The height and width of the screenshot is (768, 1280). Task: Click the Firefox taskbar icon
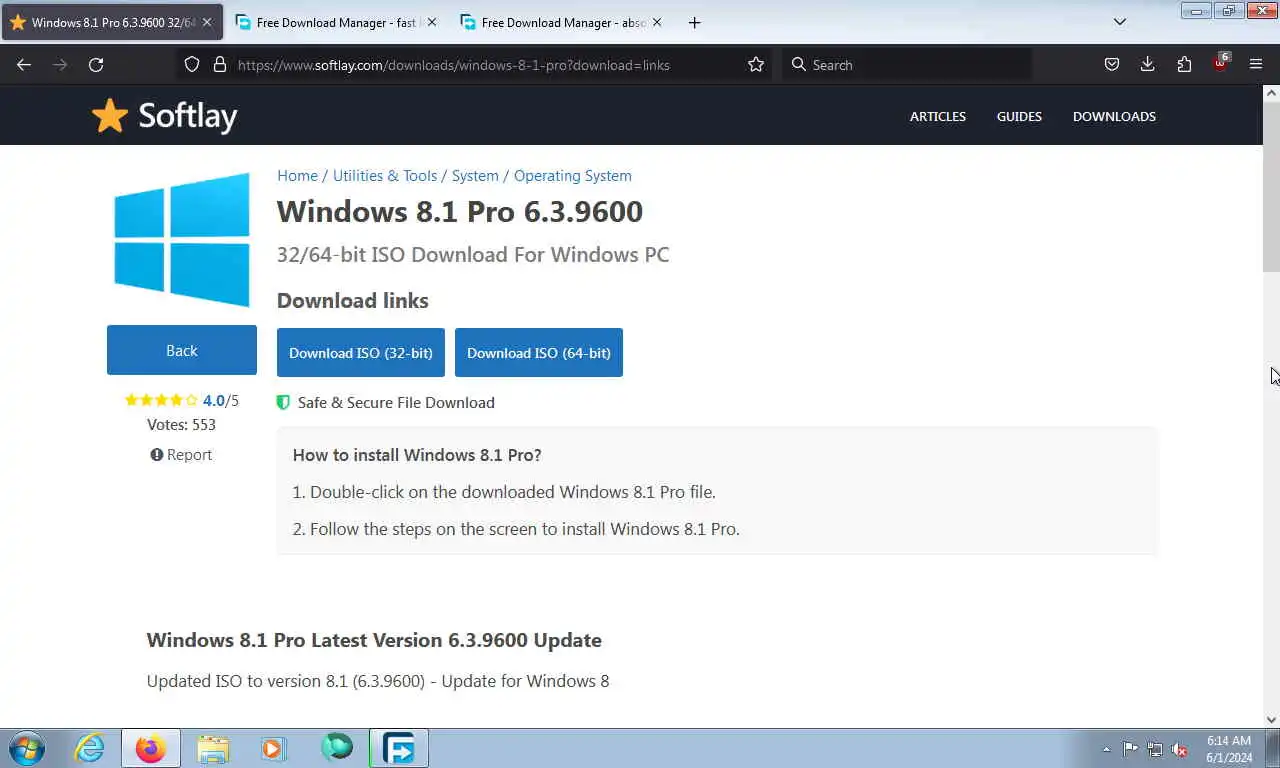pyautogui.click(x=151, y=748)
